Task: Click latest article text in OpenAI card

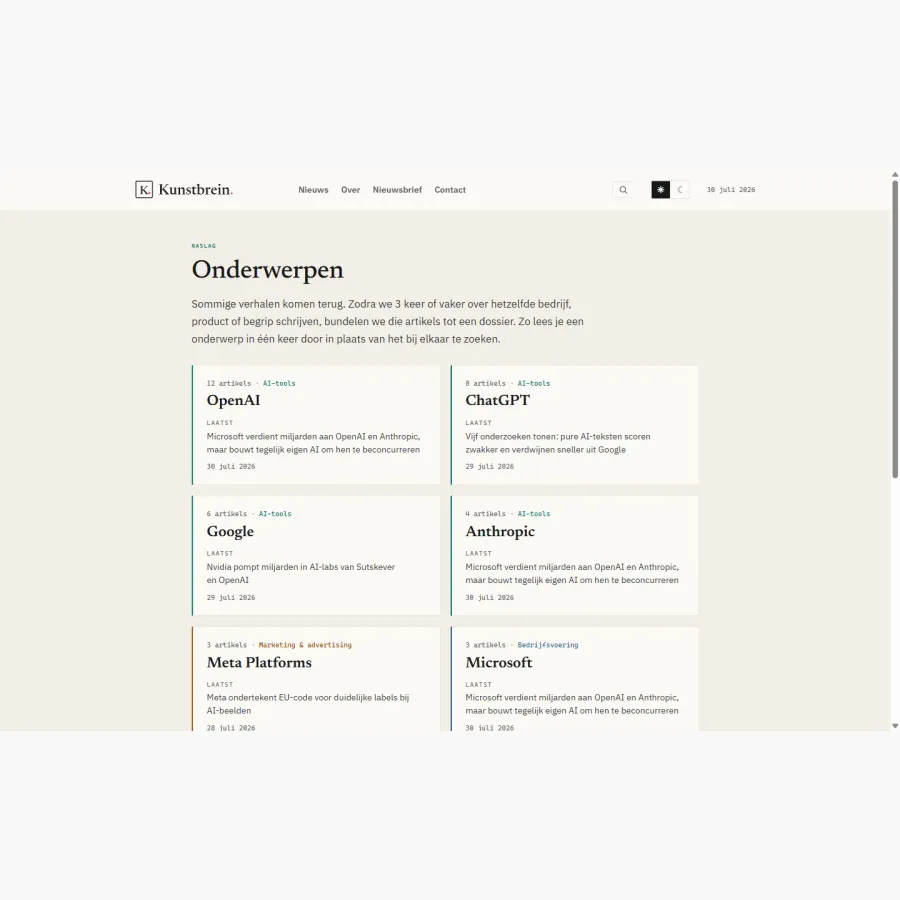Action: point(313,443)
